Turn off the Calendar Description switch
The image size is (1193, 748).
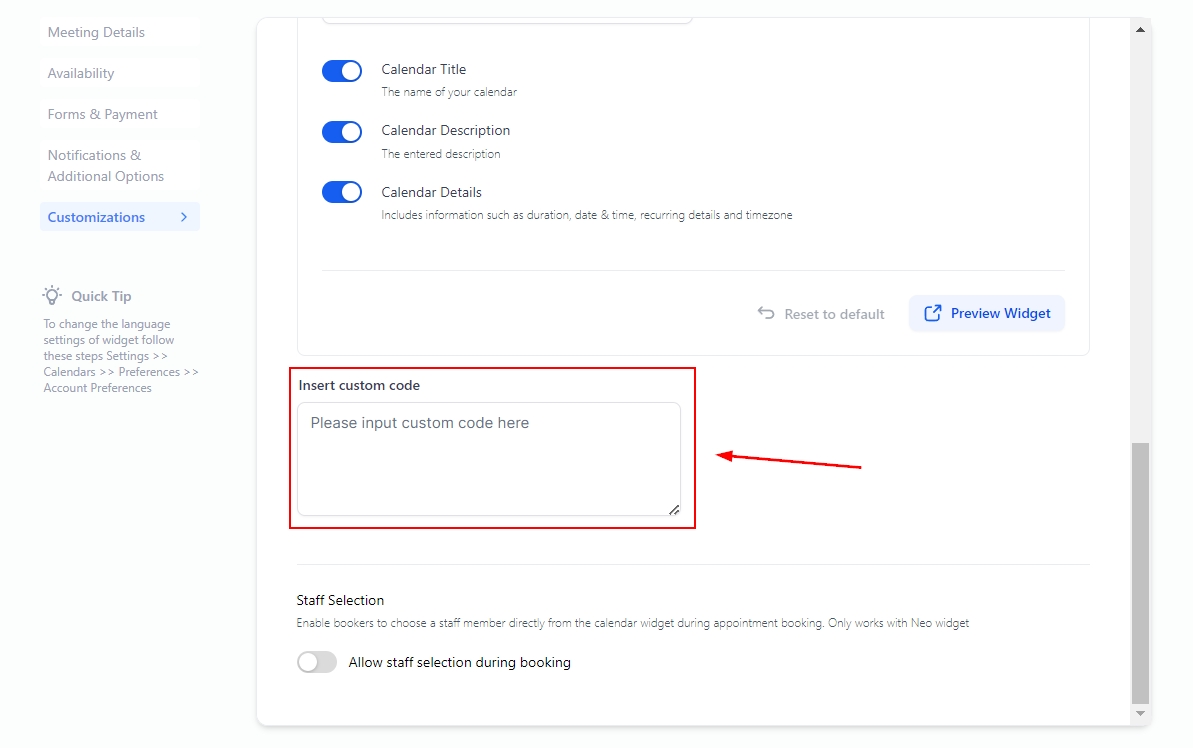(342, 132)
